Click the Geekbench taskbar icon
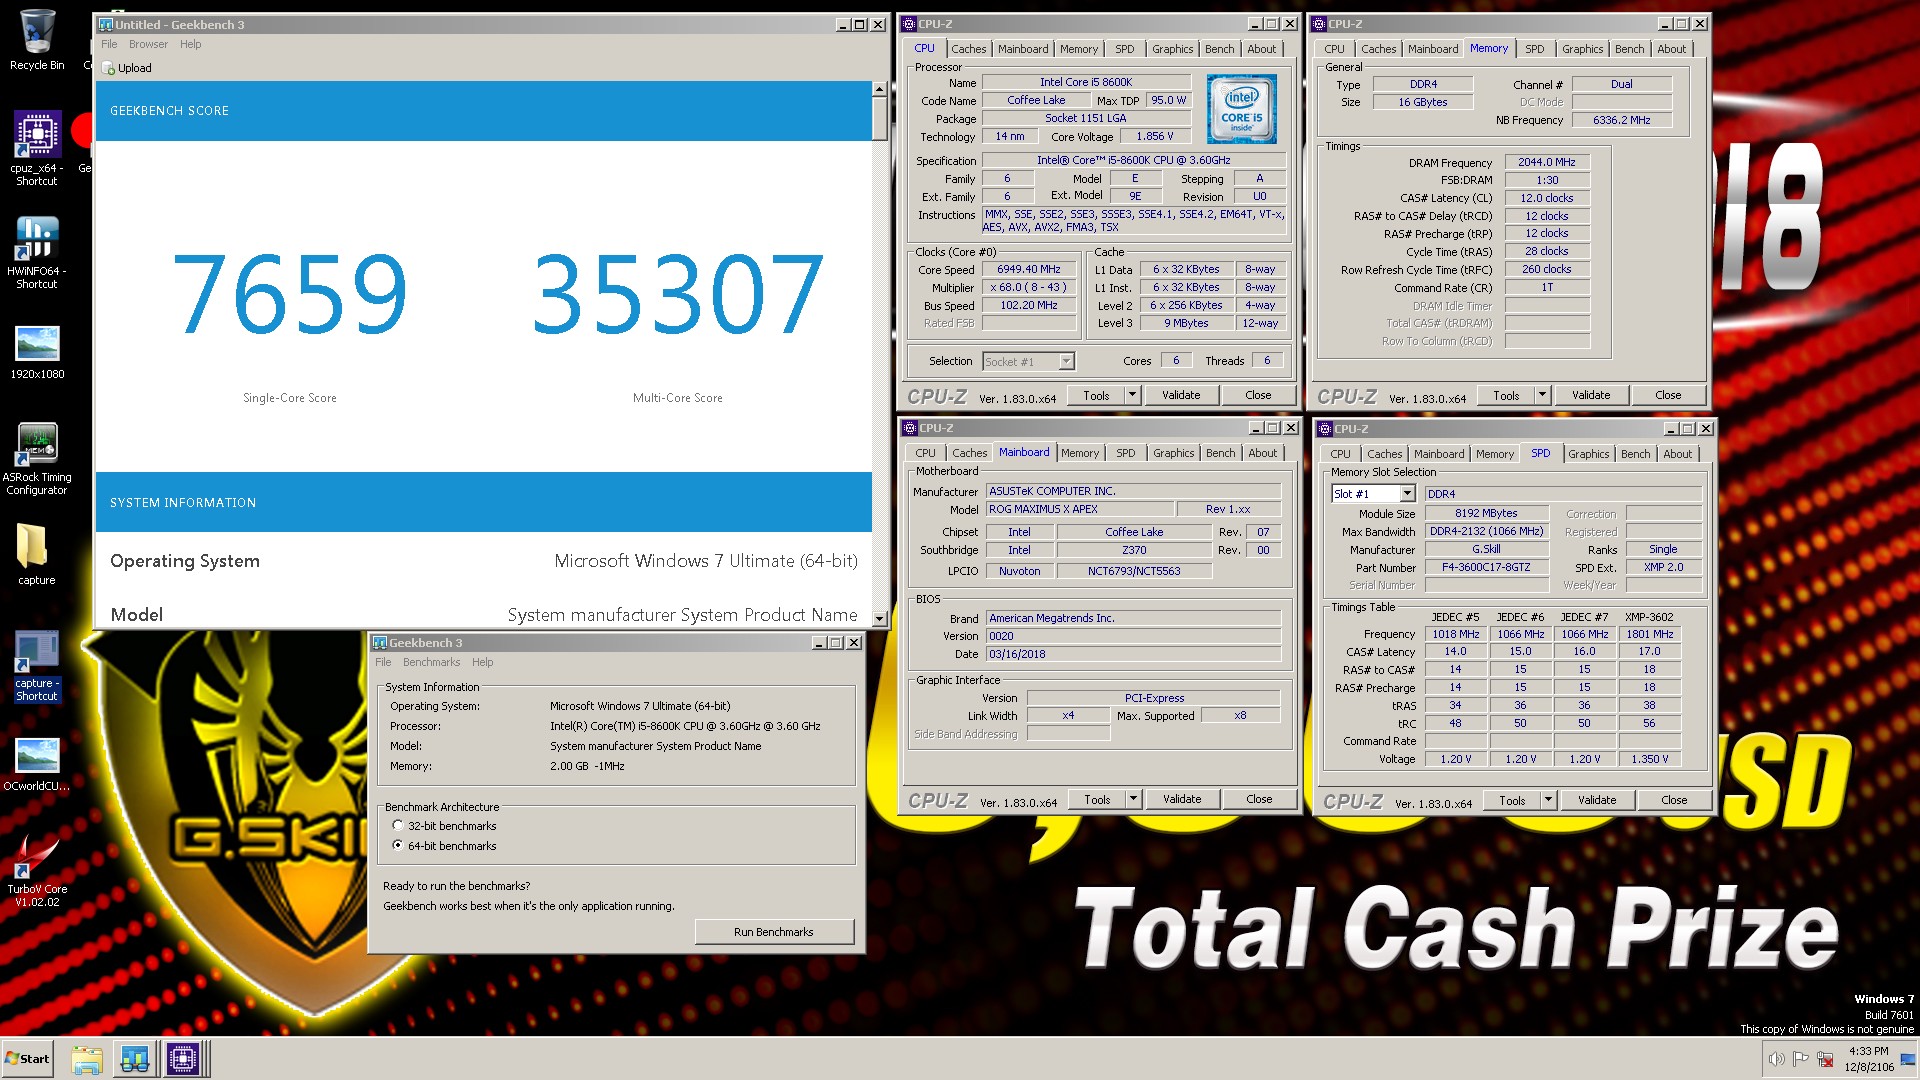 [135, 1059]
